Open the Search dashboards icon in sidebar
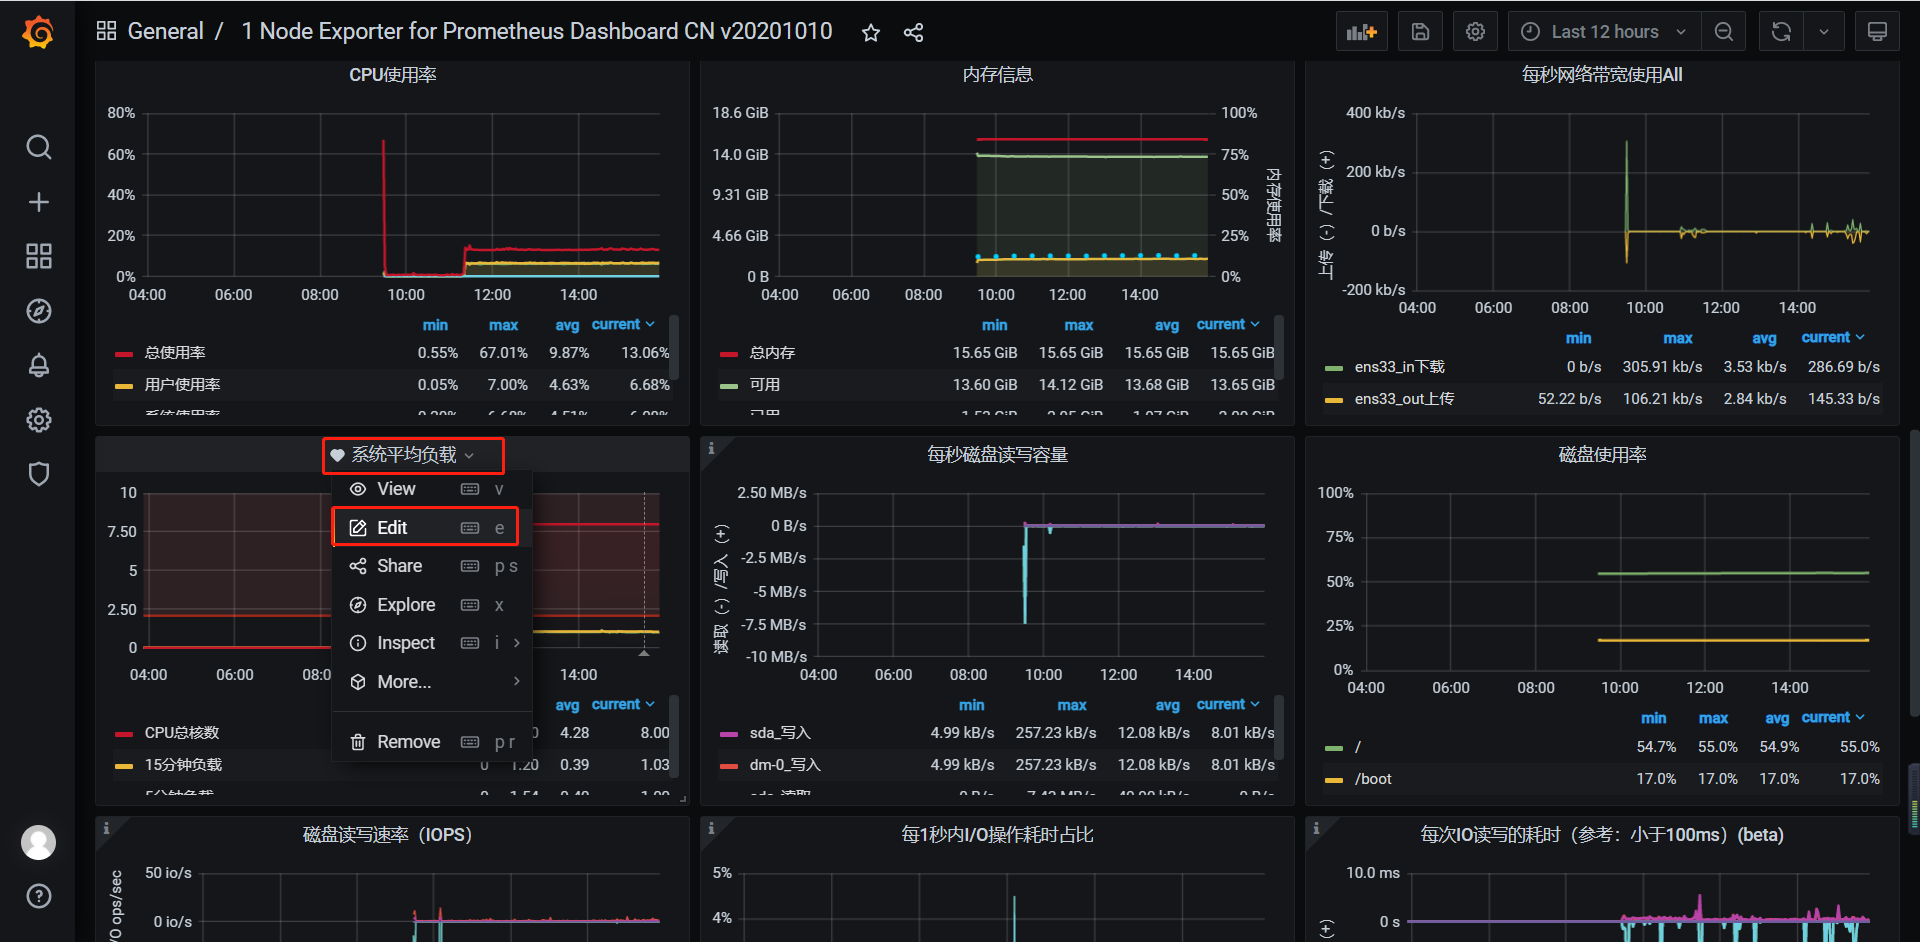This screenshot has height=942, width=1920. [38, 148]
